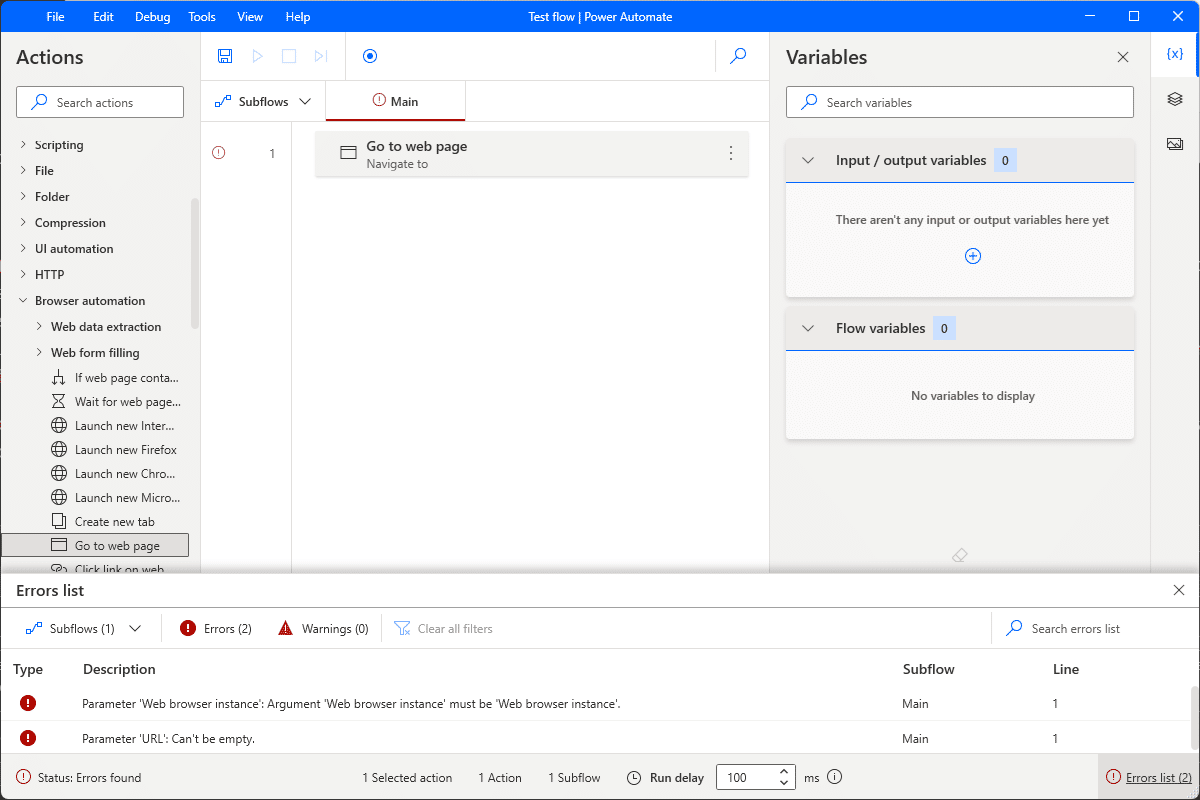The image size is (1200, 800).
Task: Run the next action step icon
Action: (x=320, y=56)
